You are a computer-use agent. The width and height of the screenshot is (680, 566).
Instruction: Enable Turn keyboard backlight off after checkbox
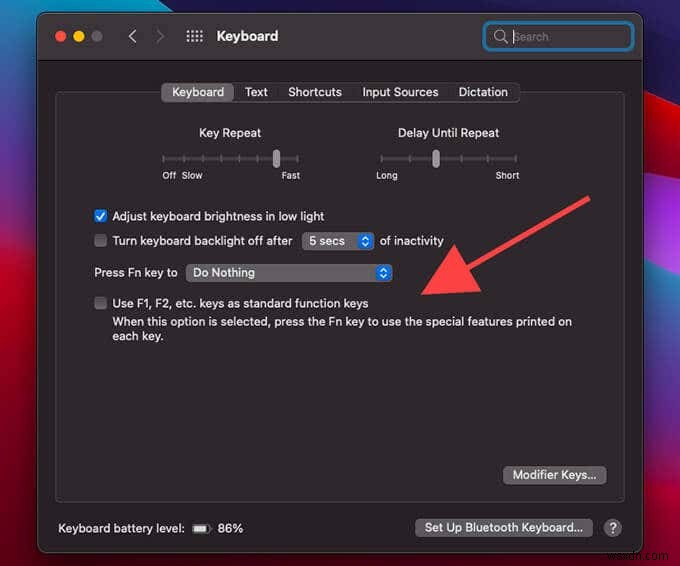(101, 240)
